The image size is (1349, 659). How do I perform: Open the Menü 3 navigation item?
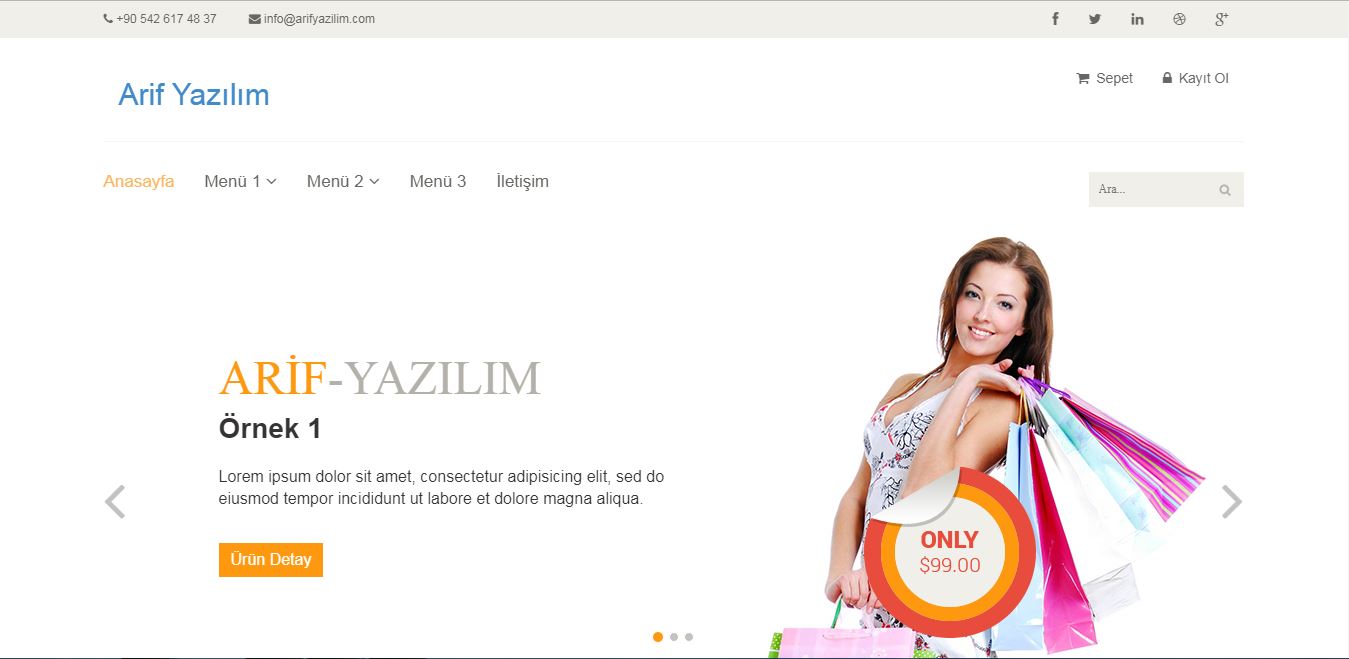tap(437, 181)
